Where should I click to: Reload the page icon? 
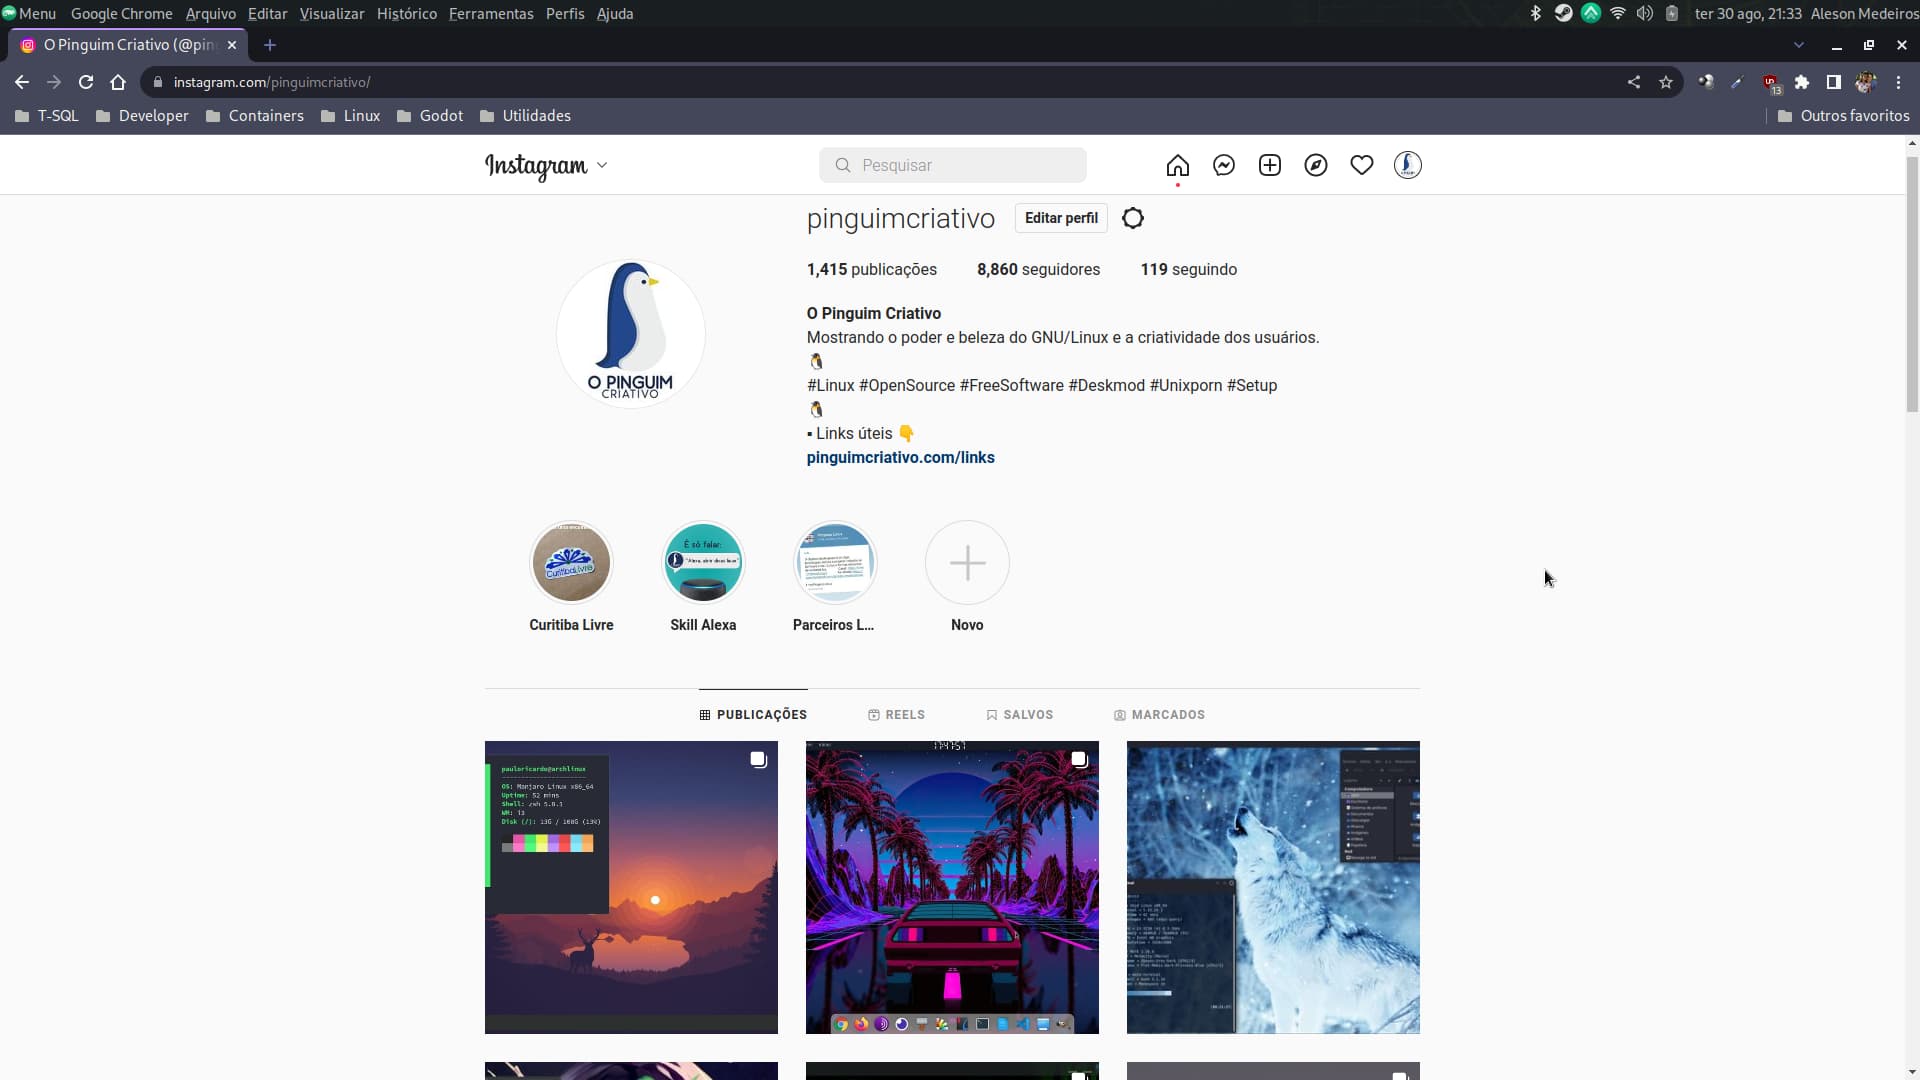click(86, 82)
